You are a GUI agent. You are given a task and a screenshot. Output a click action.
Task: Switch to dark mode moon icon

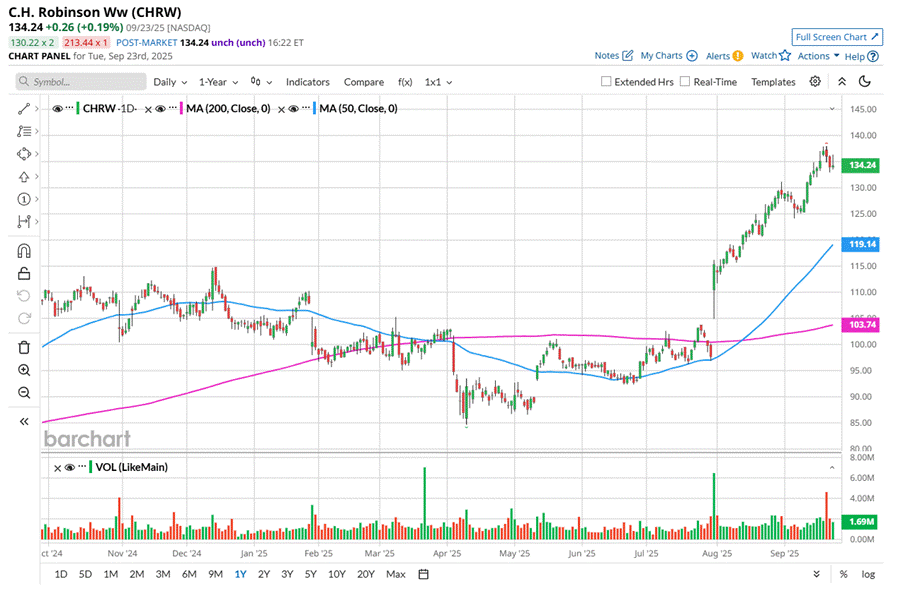[x=864, y=82]
